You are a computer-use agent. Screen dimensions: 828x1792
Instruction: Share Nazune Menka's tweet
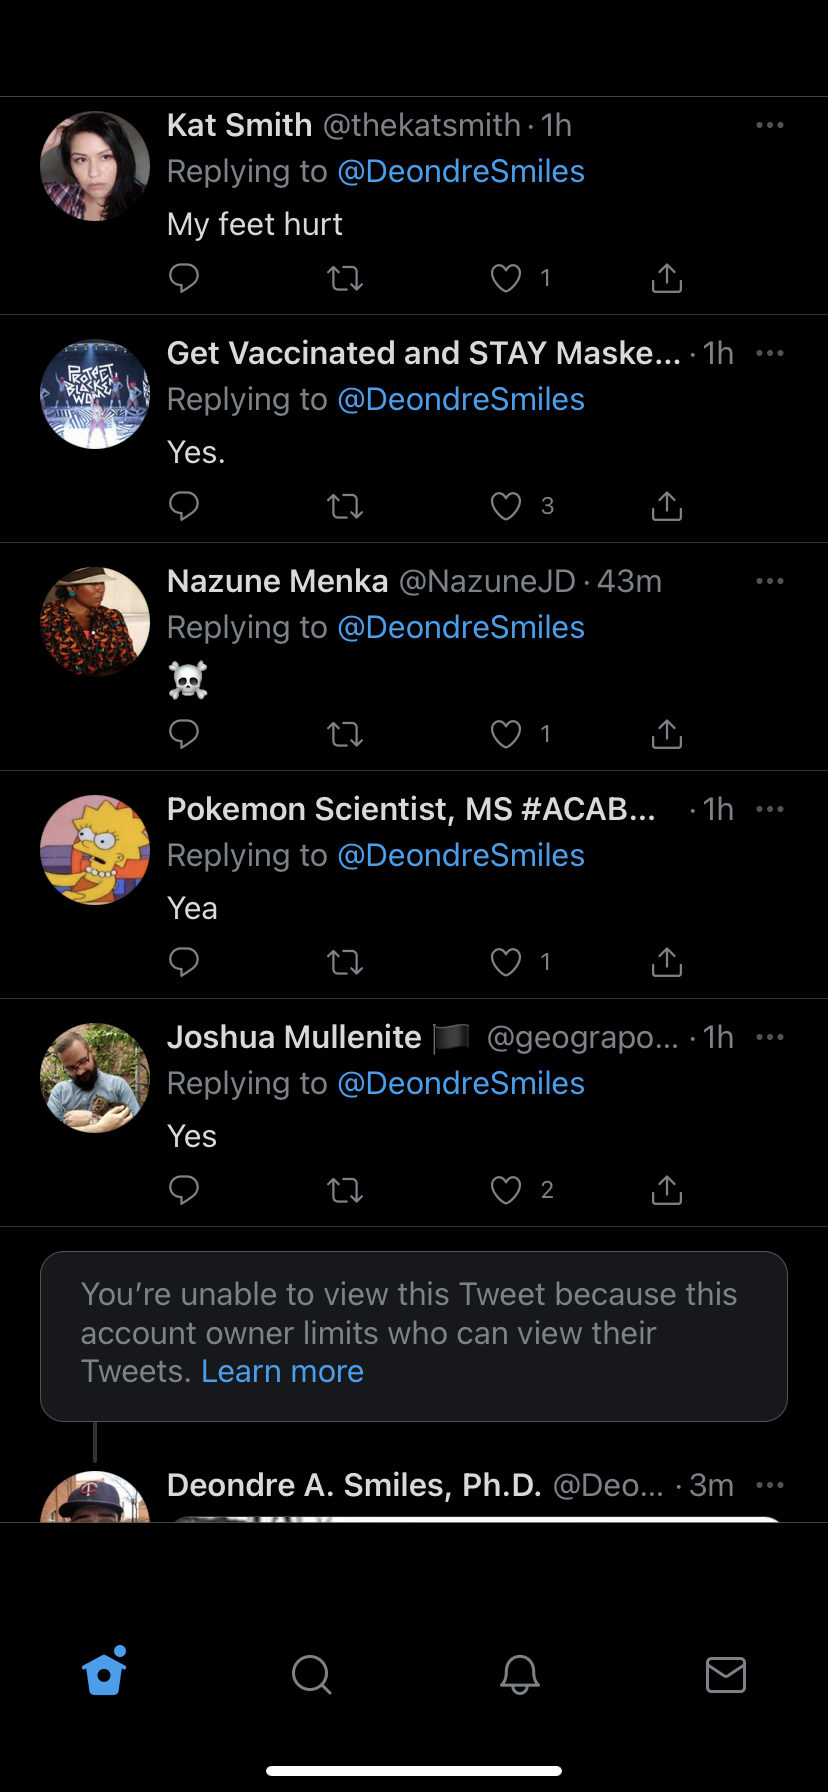pyautogui.click(x=666, y=734)
